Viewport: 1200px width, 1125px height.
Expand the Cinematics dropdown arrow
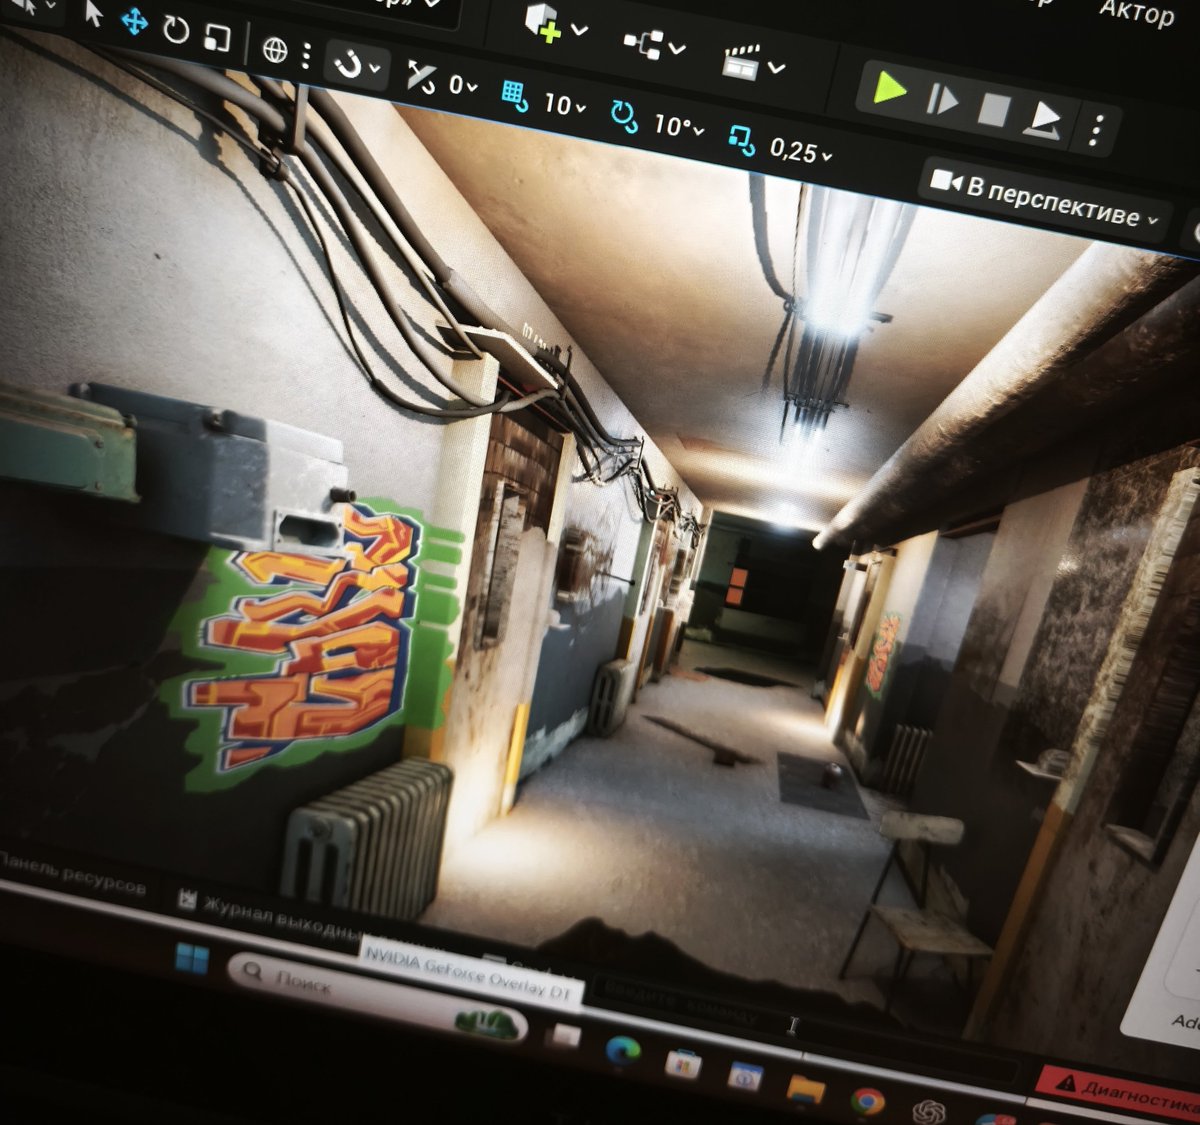pyautogui.click(x=776, y=68)
